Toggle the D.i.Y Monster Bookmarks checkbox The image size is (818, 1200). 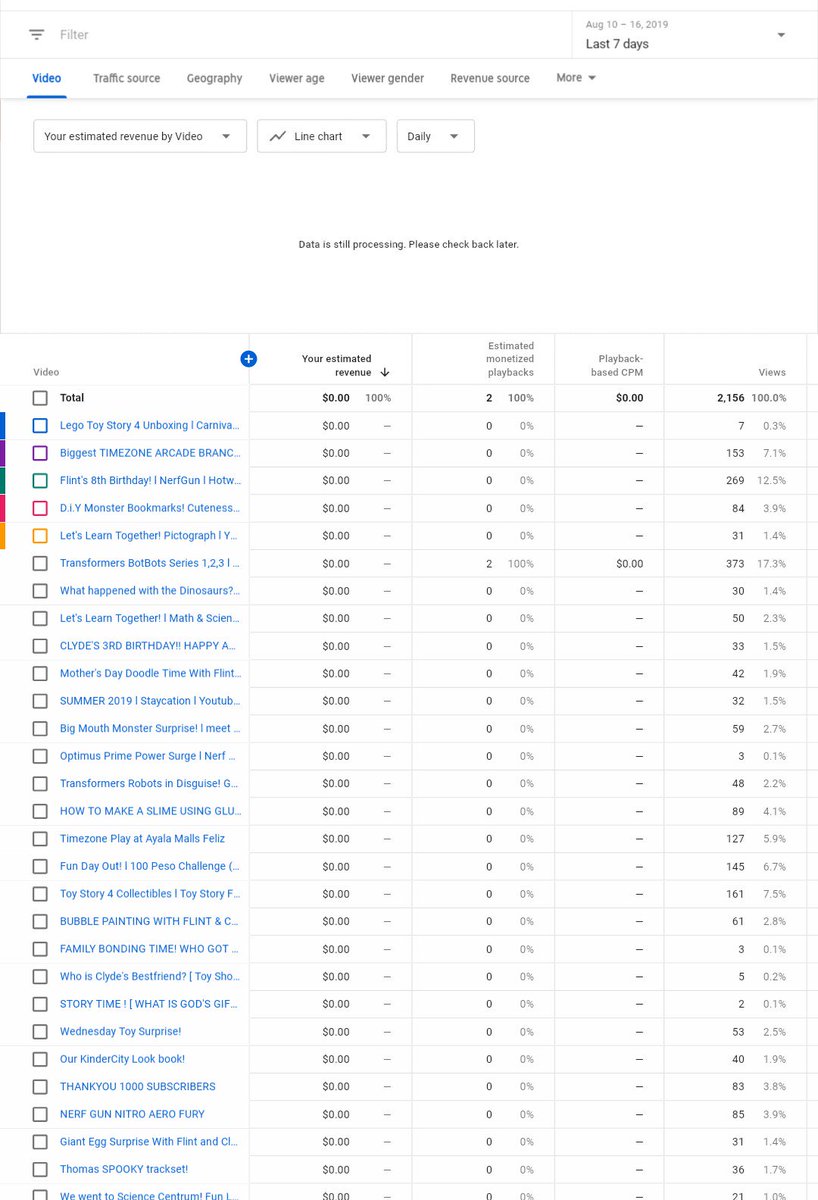[40, 508]
